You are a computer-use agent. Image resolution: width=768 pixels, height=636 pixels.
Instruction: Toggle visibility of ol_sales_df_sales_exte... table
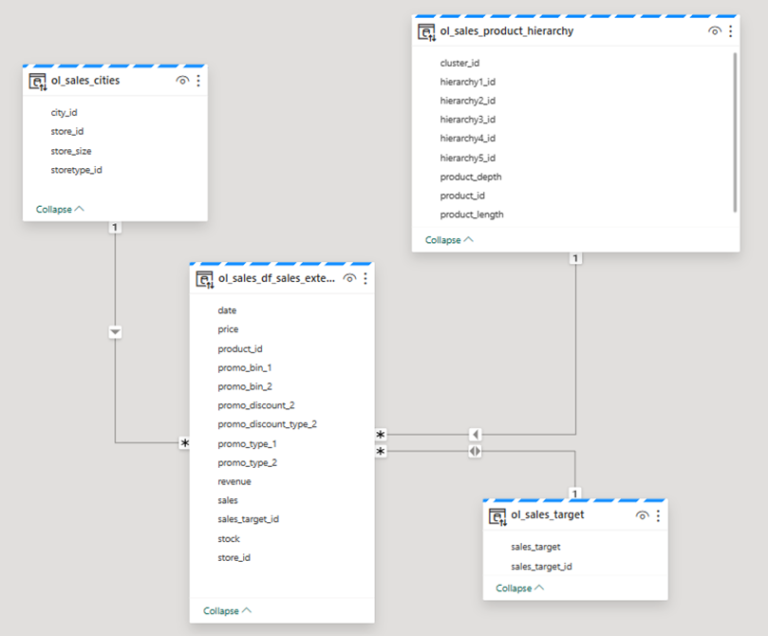[349, 279]
